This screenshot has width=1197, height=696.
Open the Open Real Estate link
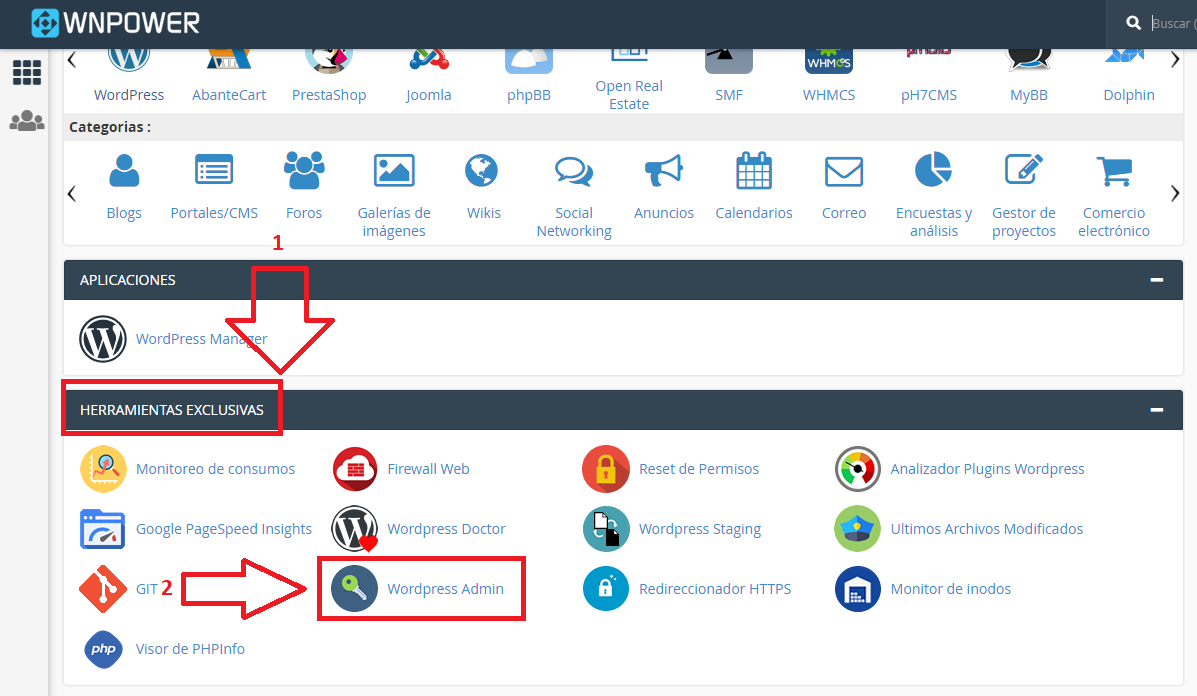tap(629, 95)
